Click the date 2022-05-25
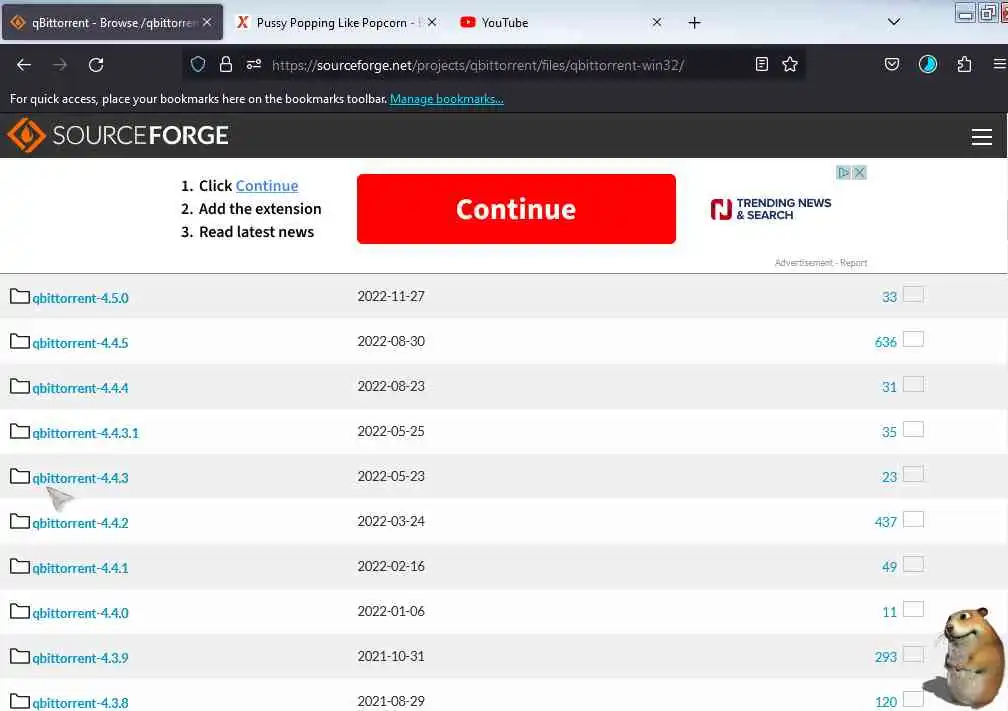 (391, 431)
